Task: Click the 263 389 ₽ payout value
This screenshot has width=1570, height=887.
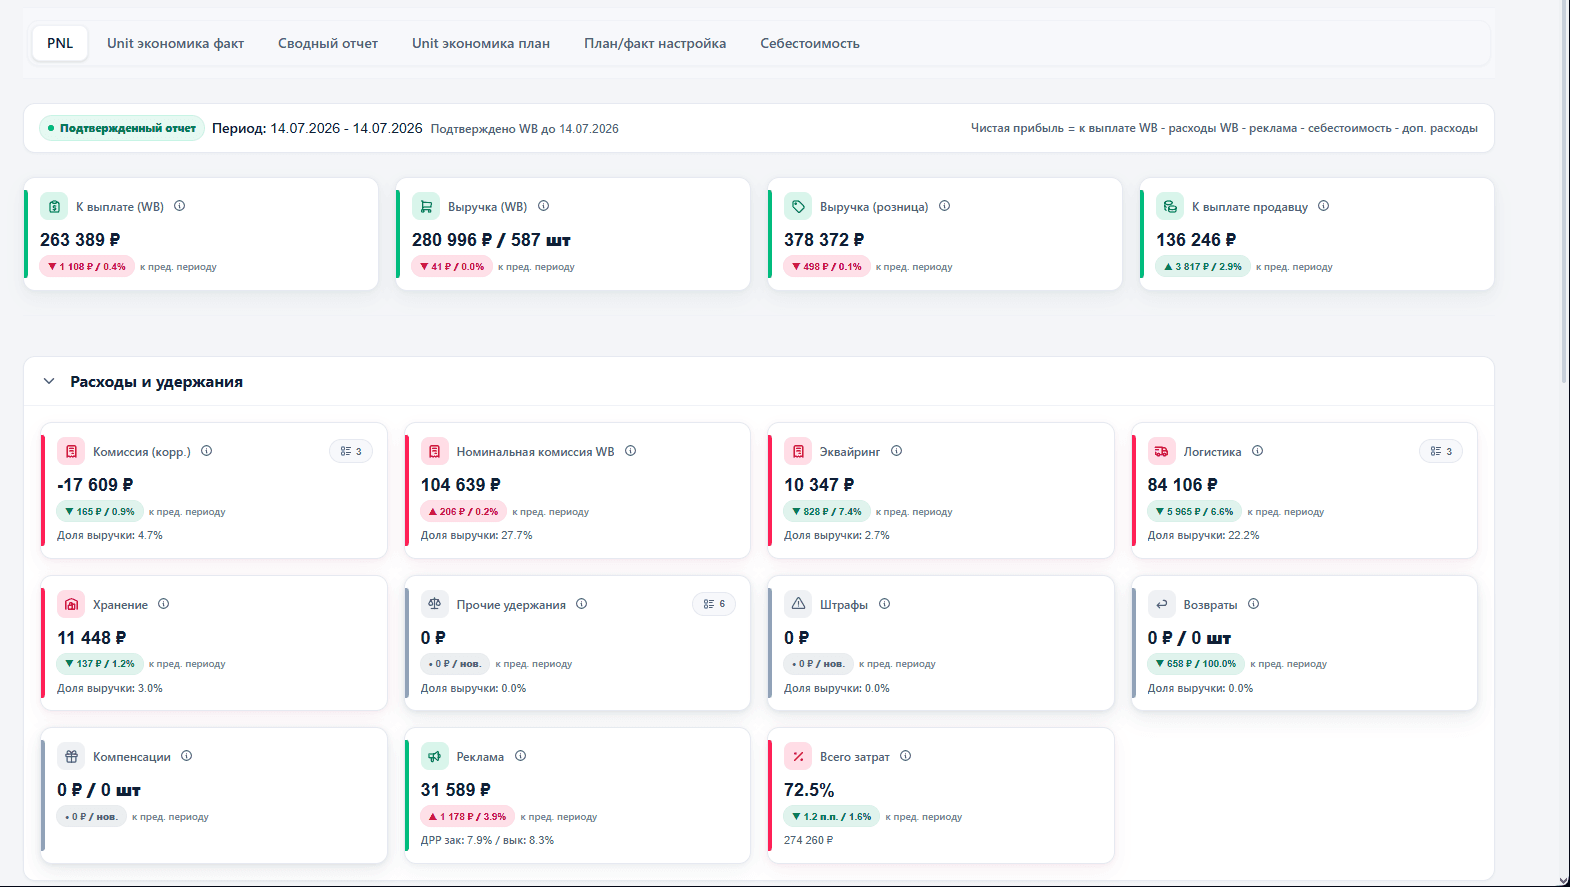Action: click(80, 240)
